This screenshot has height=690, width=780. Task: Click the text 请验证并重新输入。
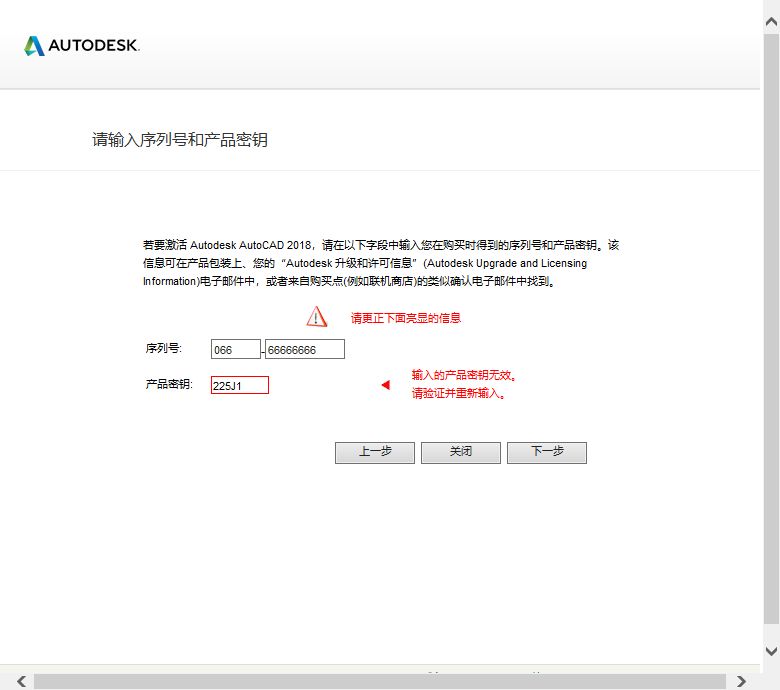click(458, 393)
